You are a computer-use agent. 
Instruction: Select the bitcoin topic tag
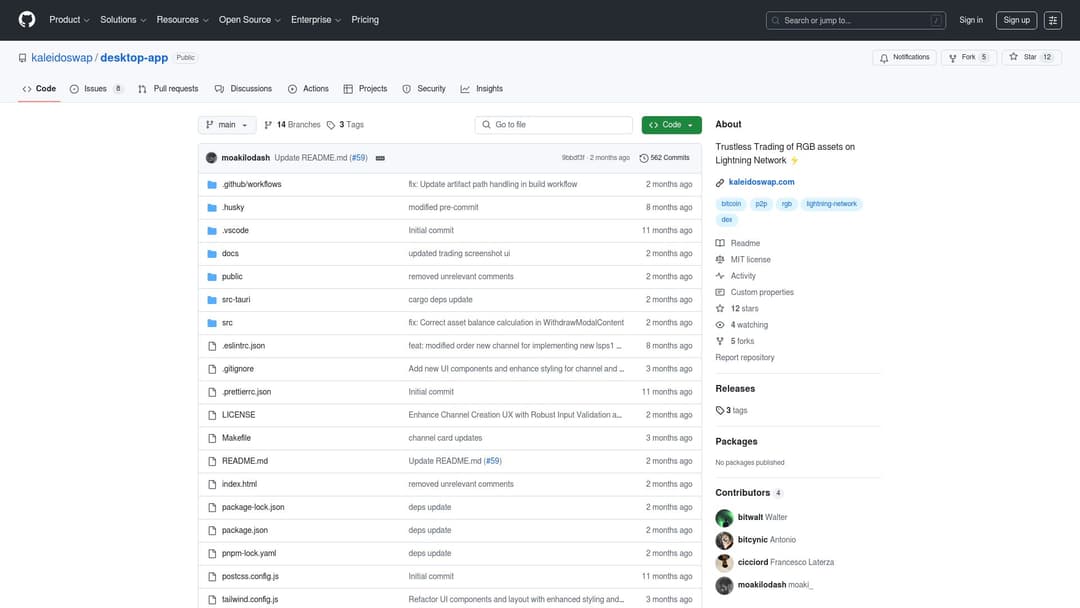[x=731, y=204]
